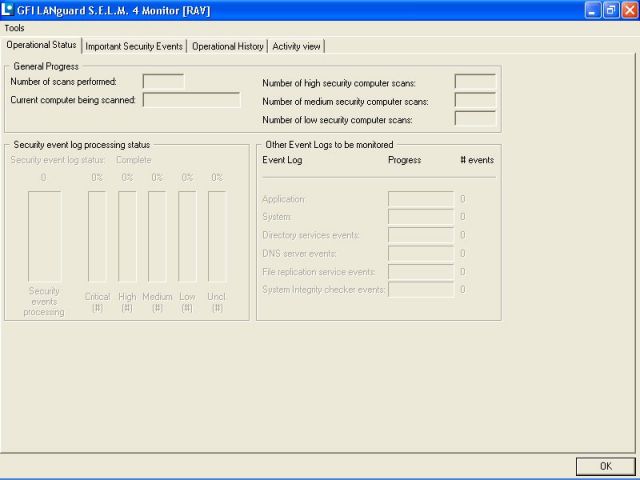Click the 'System Integrity checker events:' label
This screenshot has height=480, width=640.
coord(323,290)
